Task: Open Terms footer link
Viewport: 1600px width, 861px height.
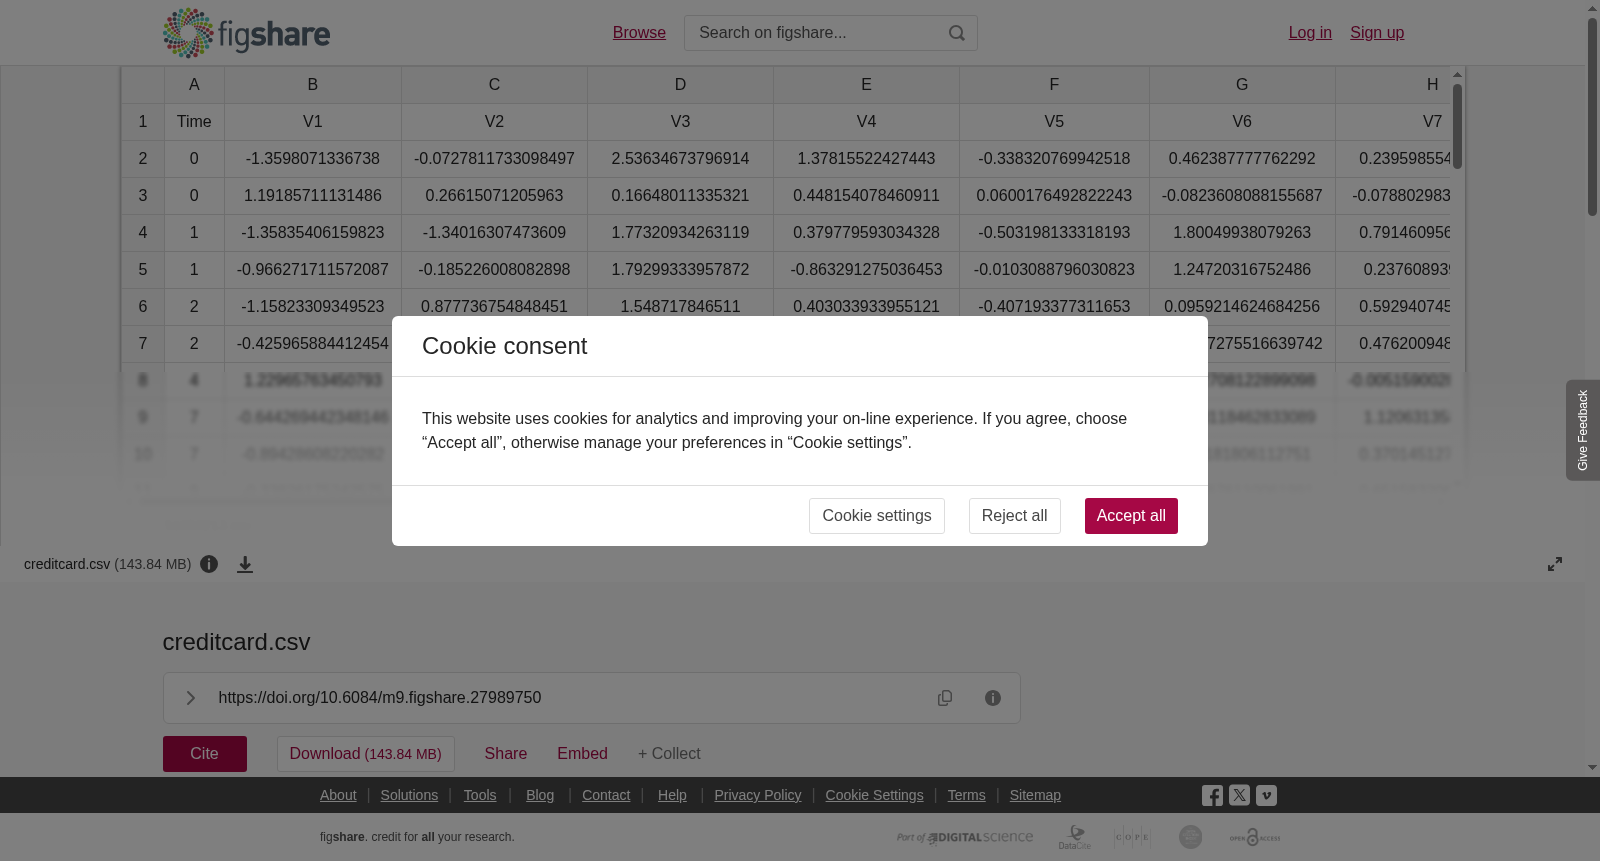Action: 966,795
